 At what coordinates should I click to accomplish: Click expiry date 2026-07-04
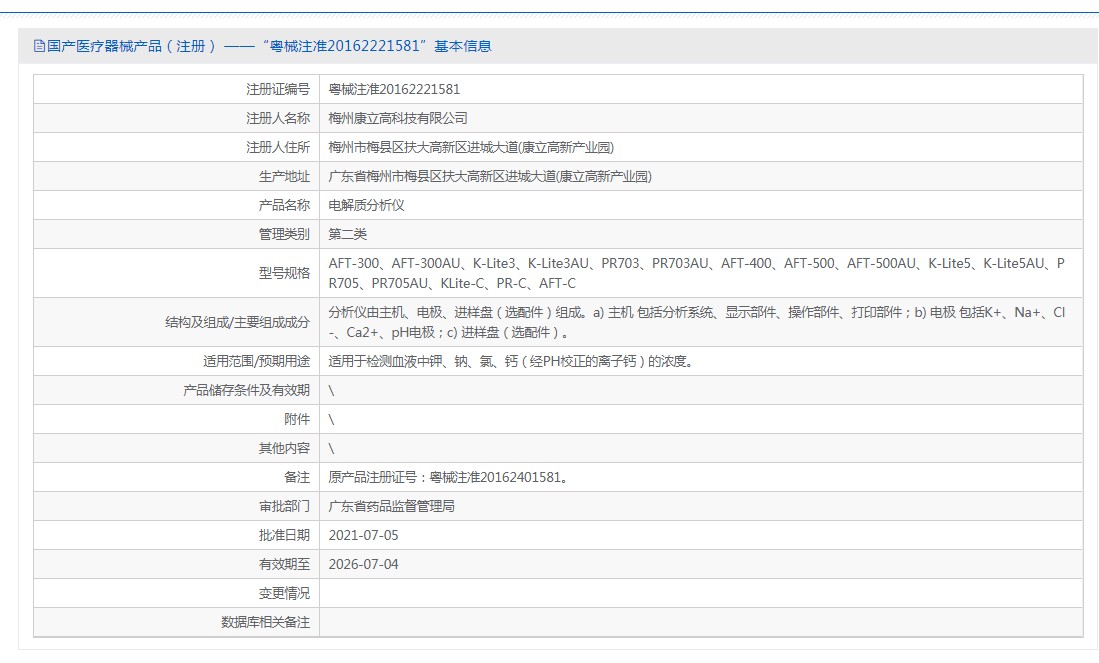click(x=363, y=564)
